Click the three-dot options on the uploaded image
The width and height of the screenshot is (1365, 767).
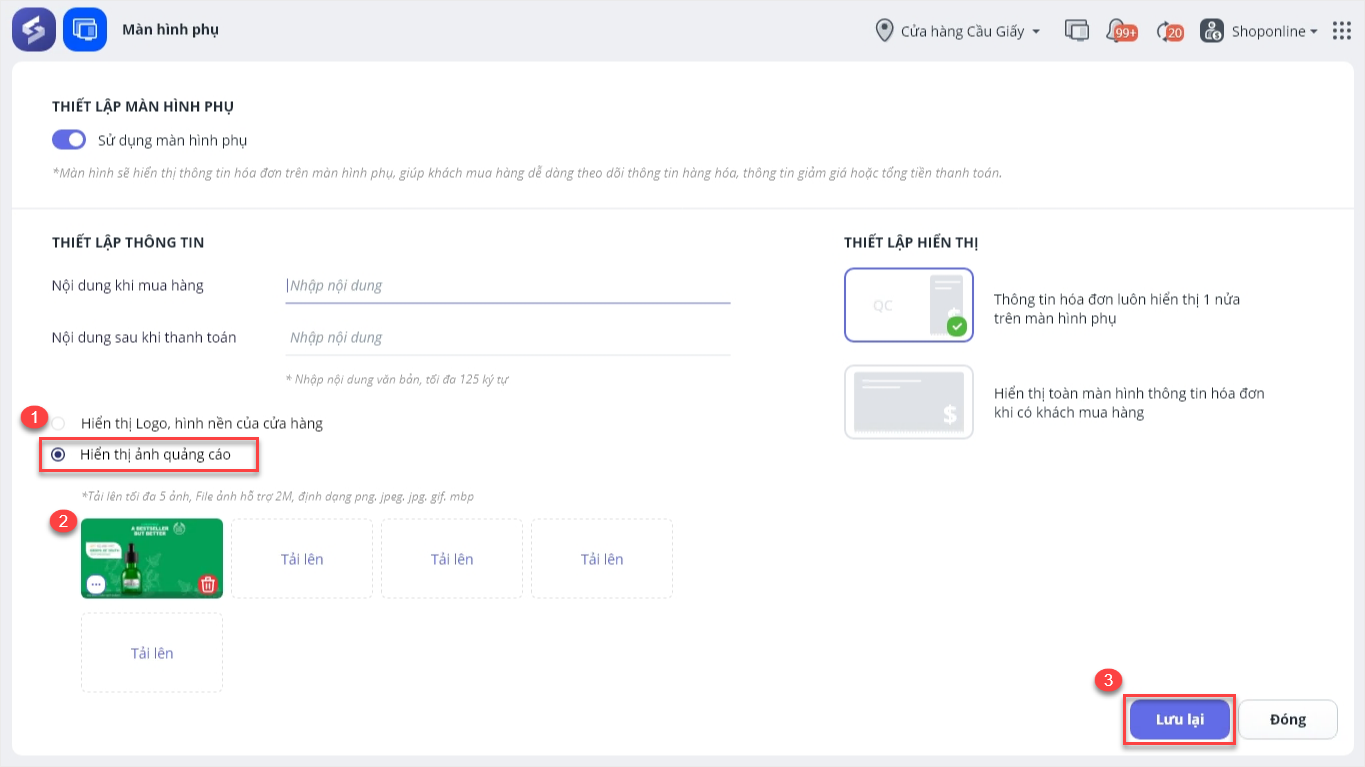[96, 584]
